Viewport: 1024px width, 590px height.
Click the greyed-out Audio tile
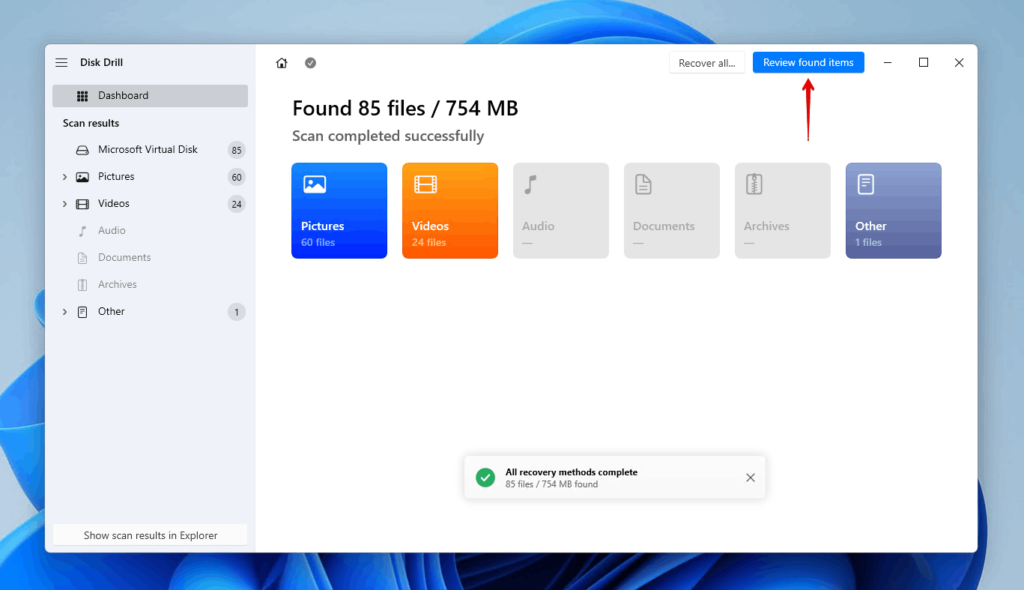point(561,211)
